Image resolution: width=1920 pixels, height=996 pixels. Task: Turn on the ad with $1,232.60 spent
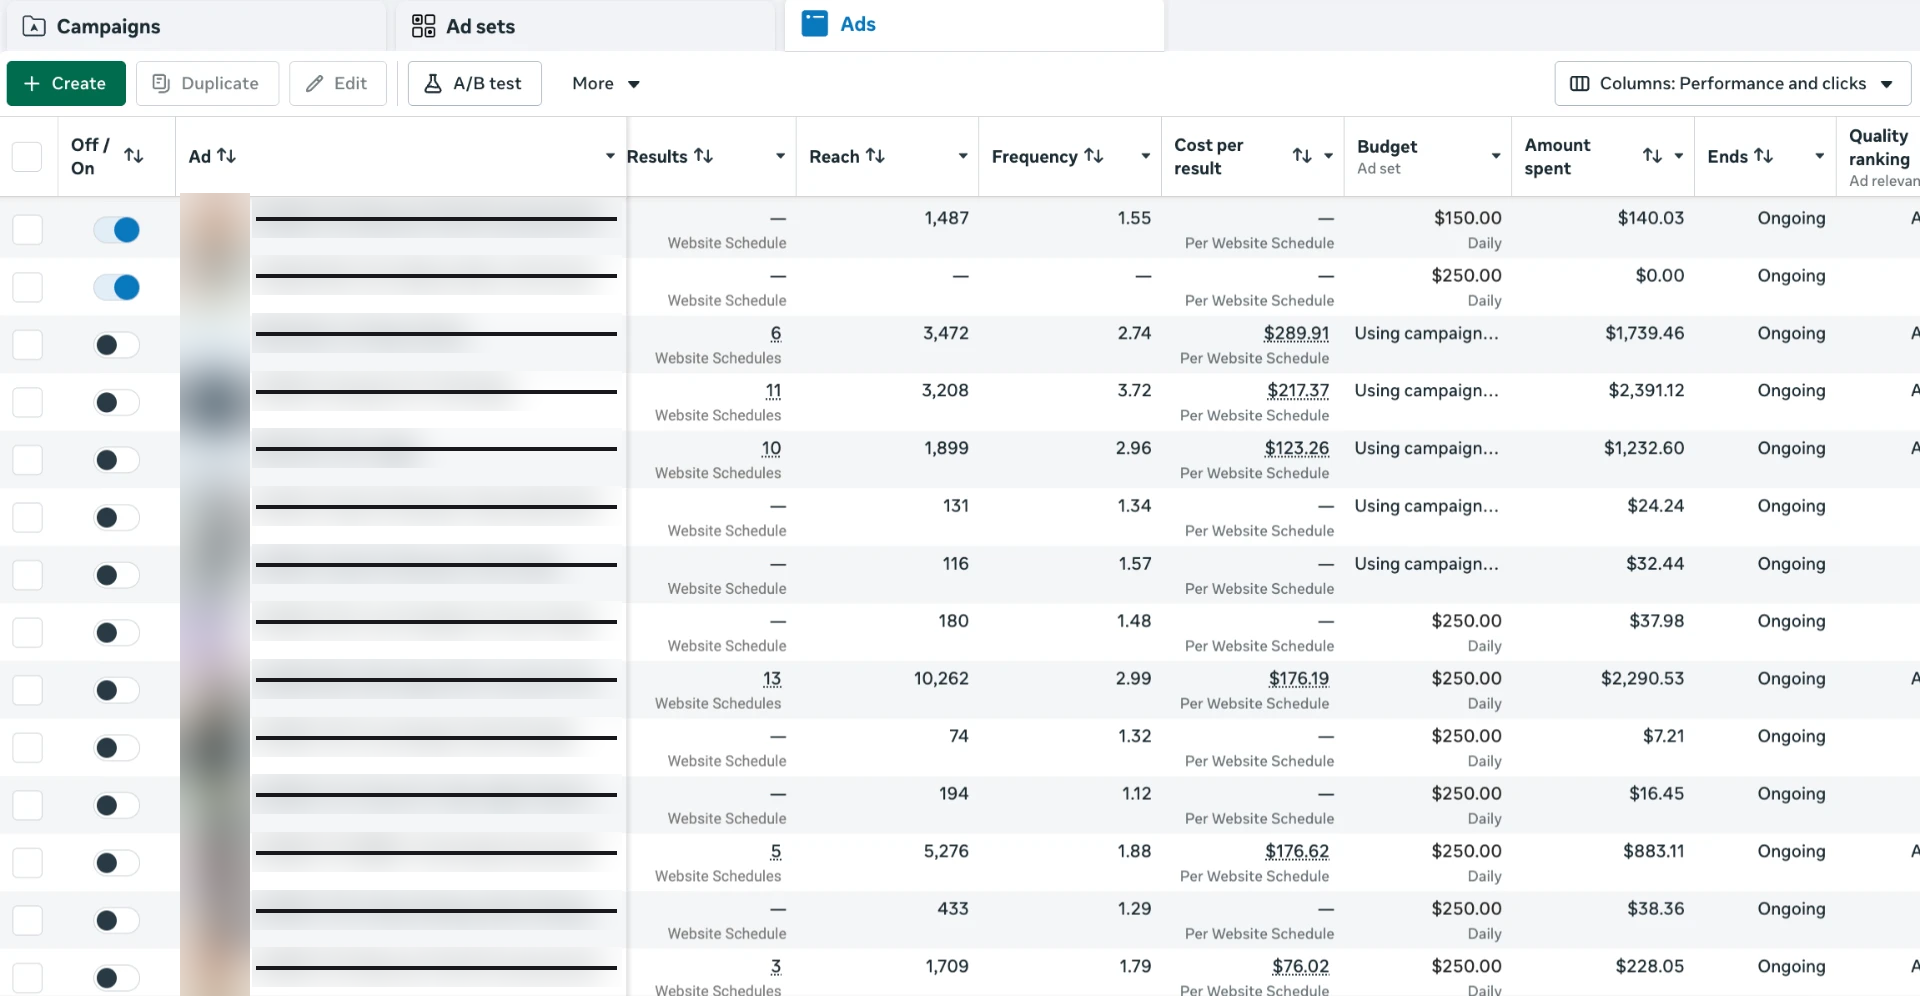pos(117,460)
